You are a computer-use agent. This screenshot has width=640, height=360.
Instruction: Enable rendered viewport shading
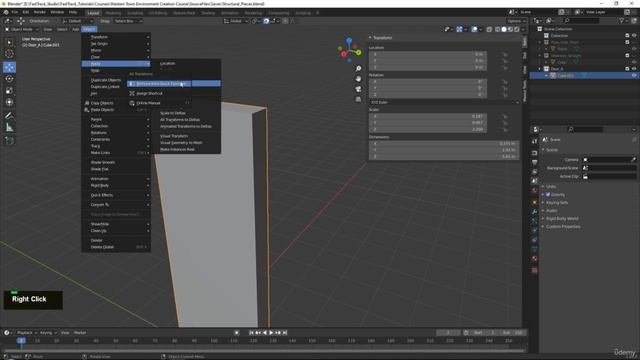pyautogui.click(x=517, y=29)
